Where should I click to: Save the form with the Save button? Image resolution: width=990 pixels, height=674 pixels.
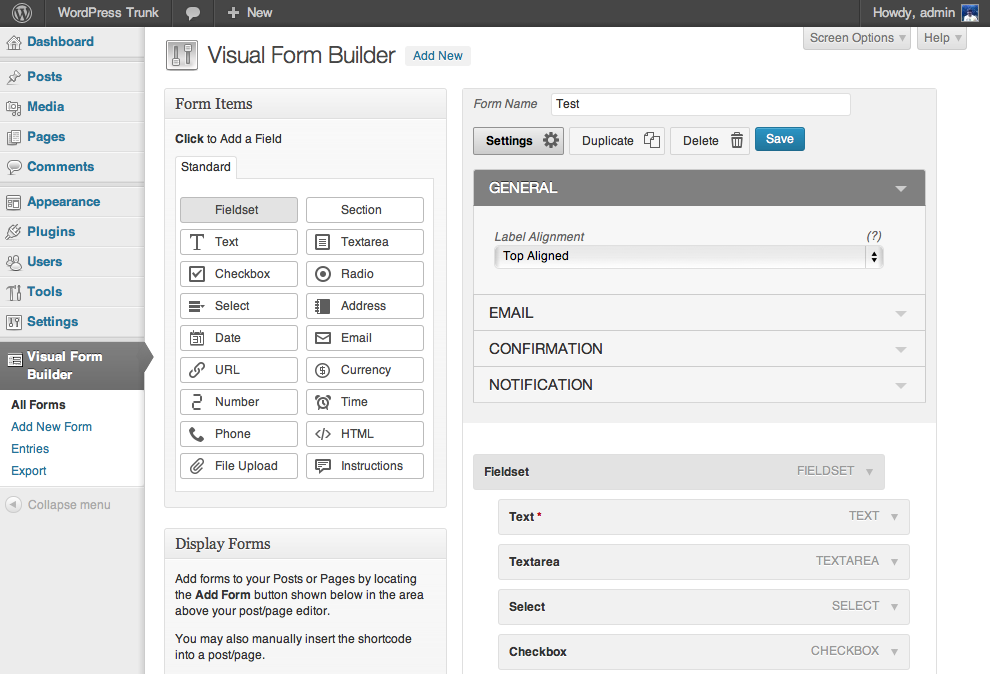tap(779, 140)
